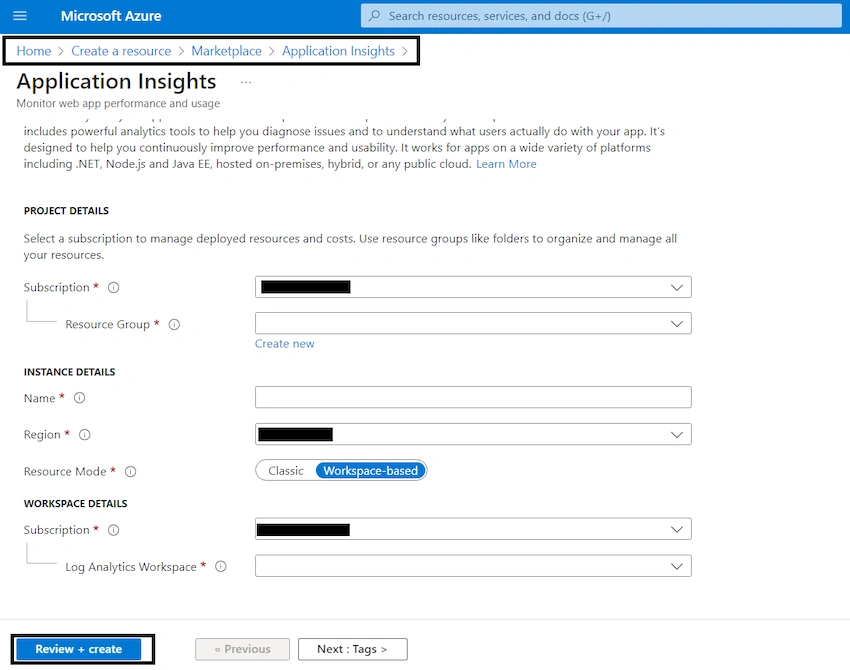Show info tooltip for Resource Group
850x670 pixels.
click(x=174, y=324)
